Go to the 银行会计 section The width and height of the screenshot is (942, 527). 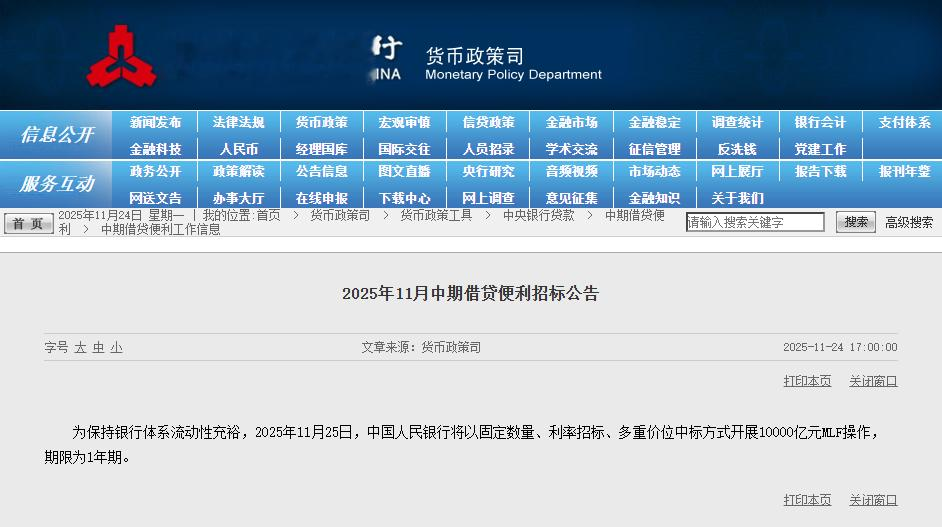820,123
